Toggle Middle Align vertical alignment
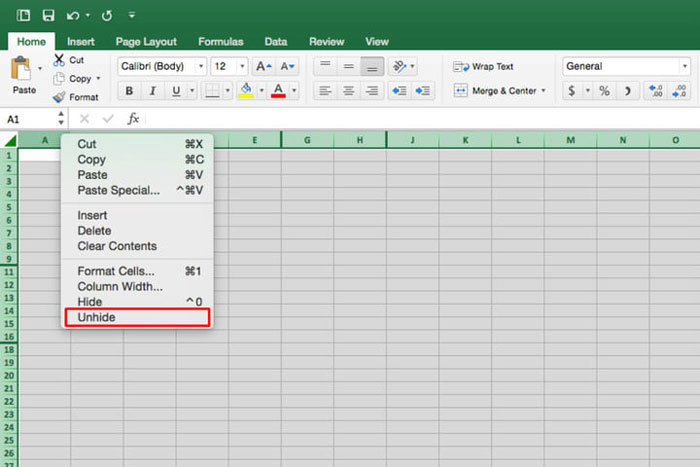 tap(349, 67)
